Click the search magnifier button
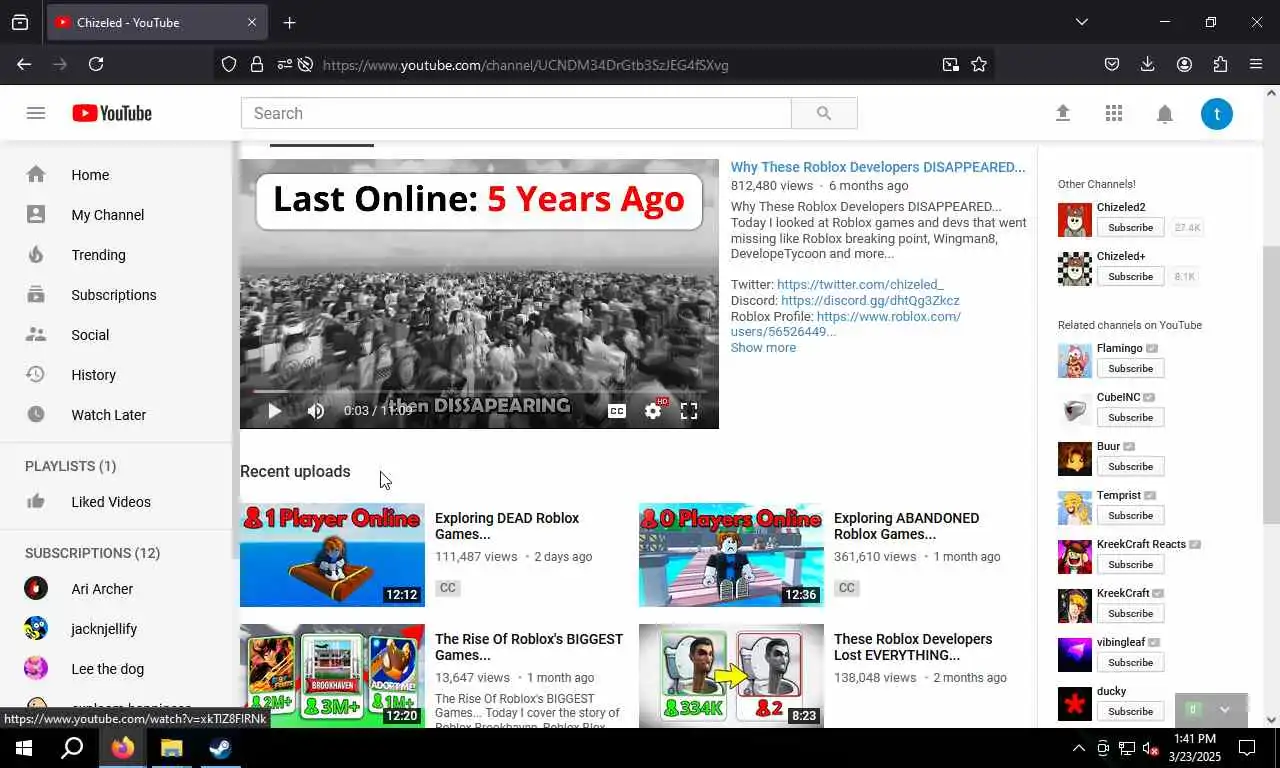 [824, 113]
